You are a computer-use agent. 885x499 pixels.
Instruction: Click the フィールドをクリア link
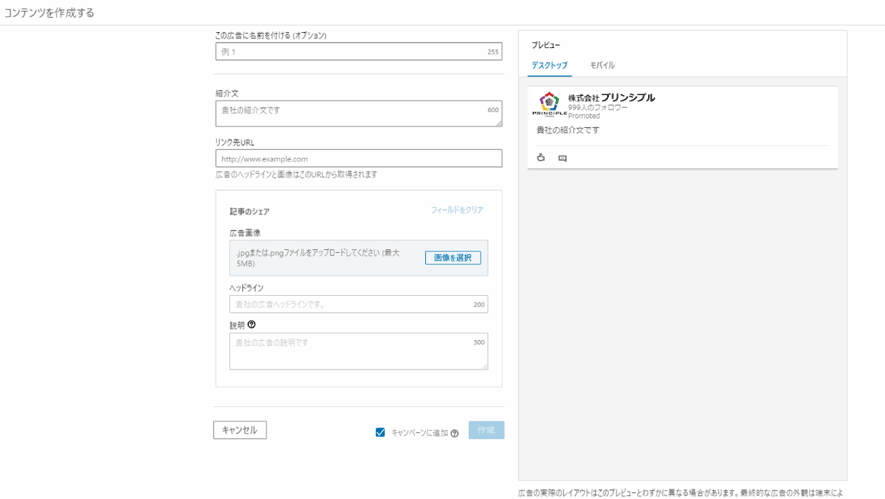click(457, 211)
